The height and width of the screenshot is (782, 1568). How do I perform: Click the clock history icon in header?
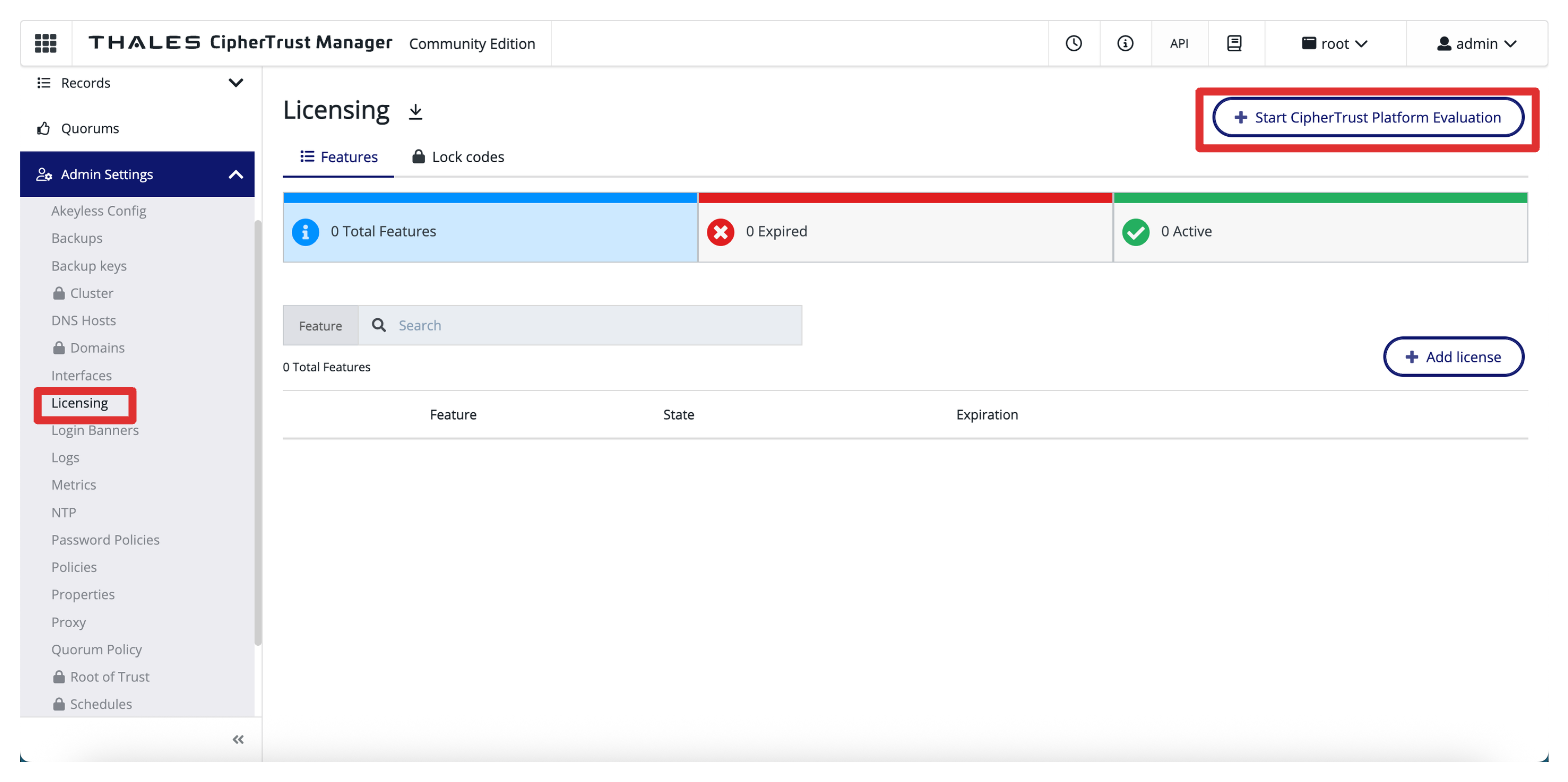[x=1074, y=43]
